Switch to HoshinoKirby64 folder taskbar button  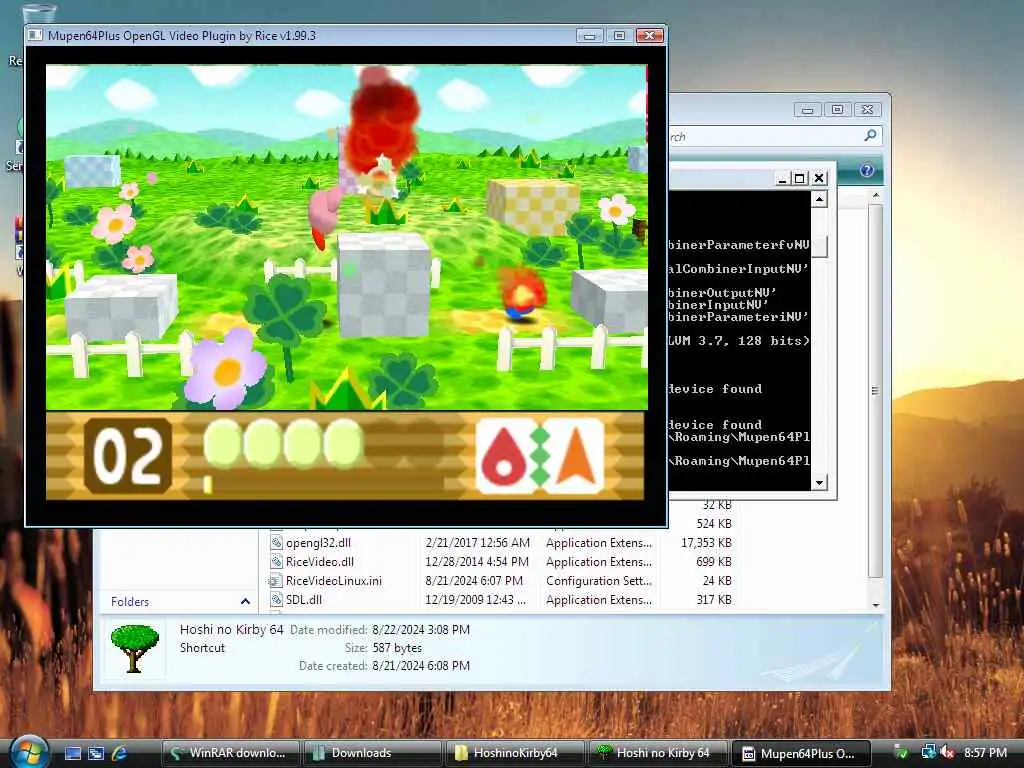514,753
